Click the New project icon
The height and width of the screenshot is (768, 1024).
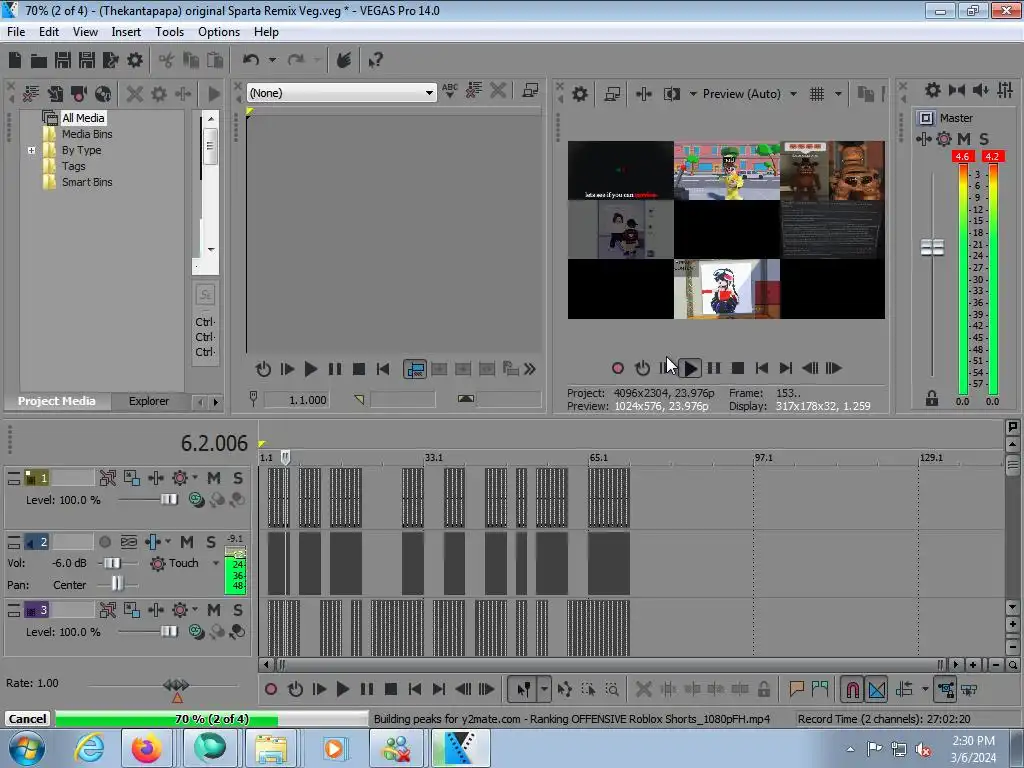coord(15,60)
